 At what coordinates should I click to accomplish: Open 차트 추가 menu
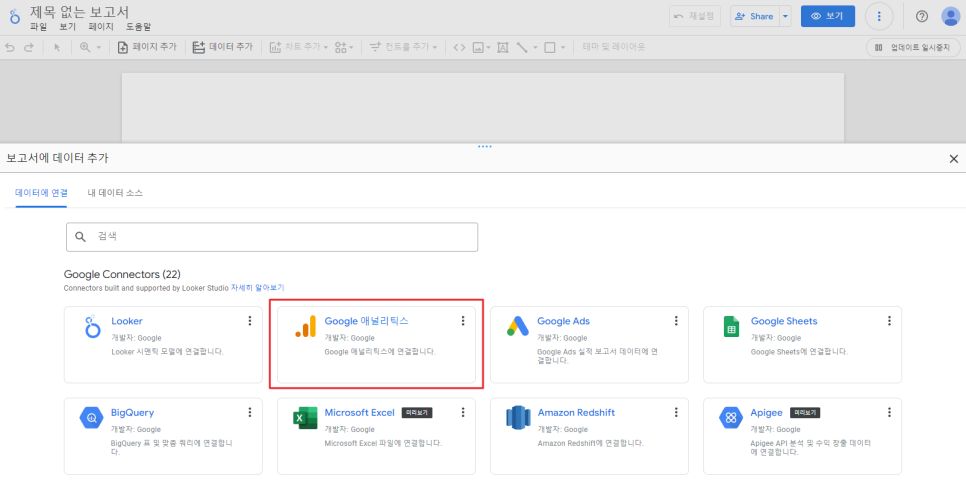tap(298, 47)
